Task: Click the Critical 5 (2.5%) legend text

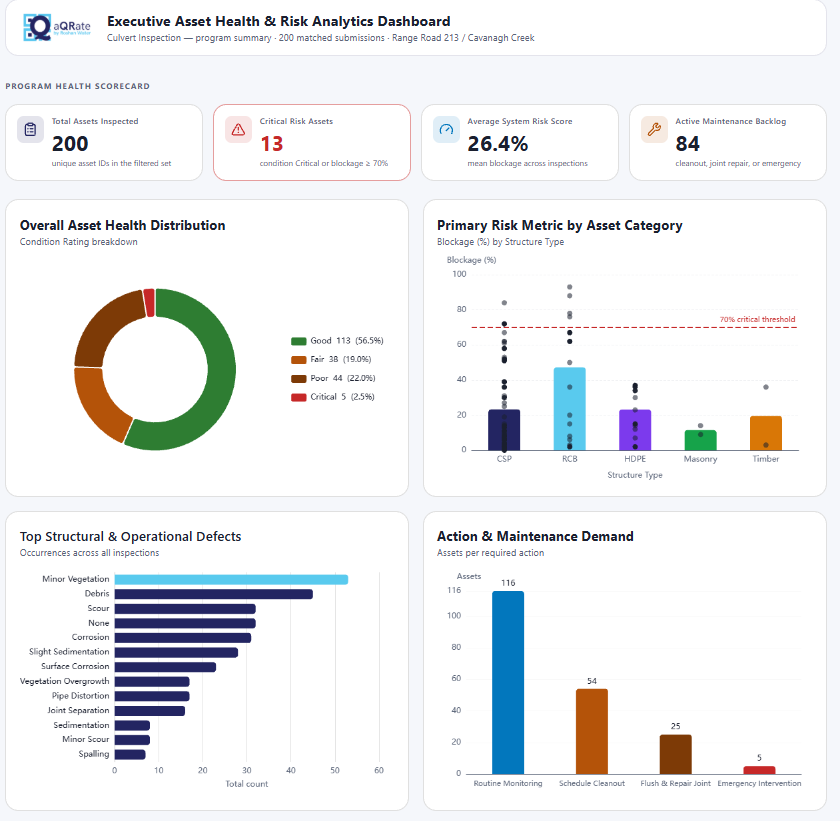Action: click(x=342, y=397)
